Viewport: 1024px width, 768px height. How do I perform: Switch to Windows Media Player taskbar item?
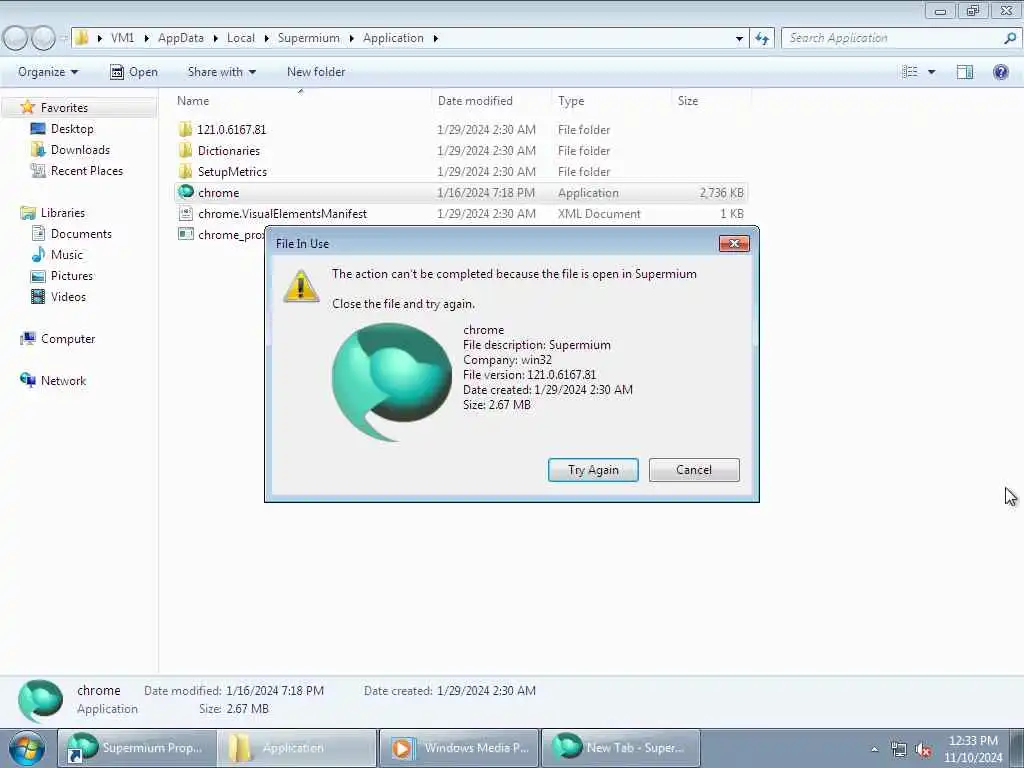(x=459, y=748)
